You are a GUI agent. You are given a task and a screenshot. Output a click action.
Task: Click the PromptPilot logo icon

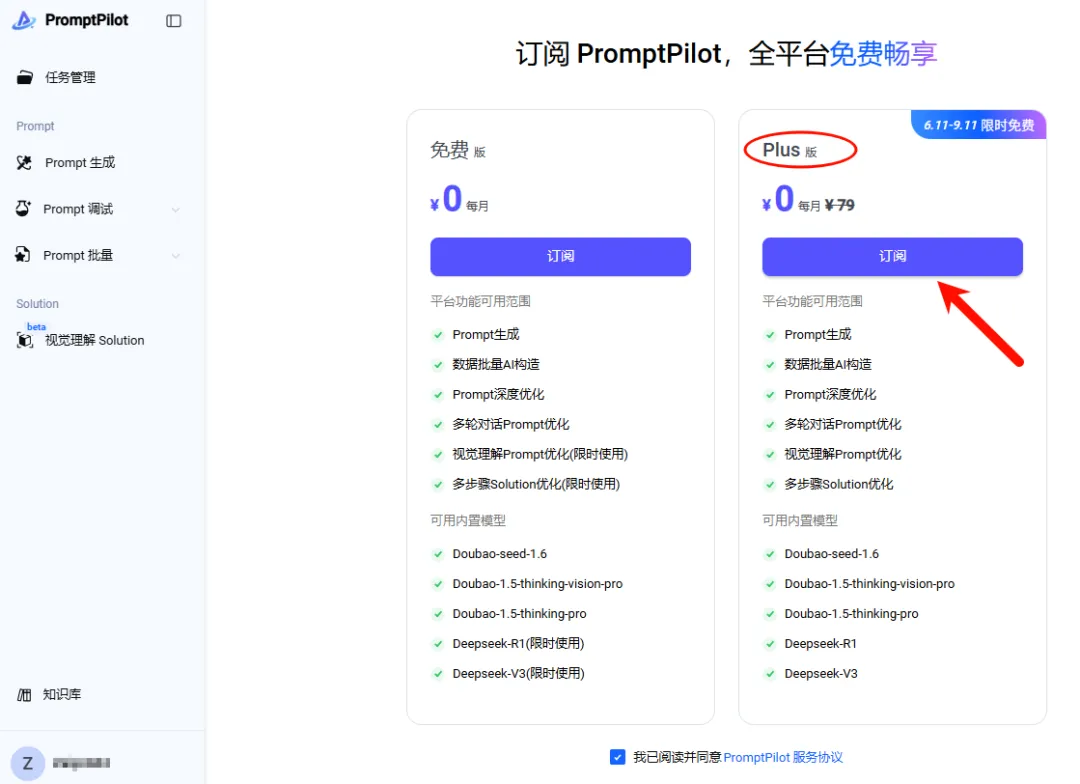[x=22, y=19]
